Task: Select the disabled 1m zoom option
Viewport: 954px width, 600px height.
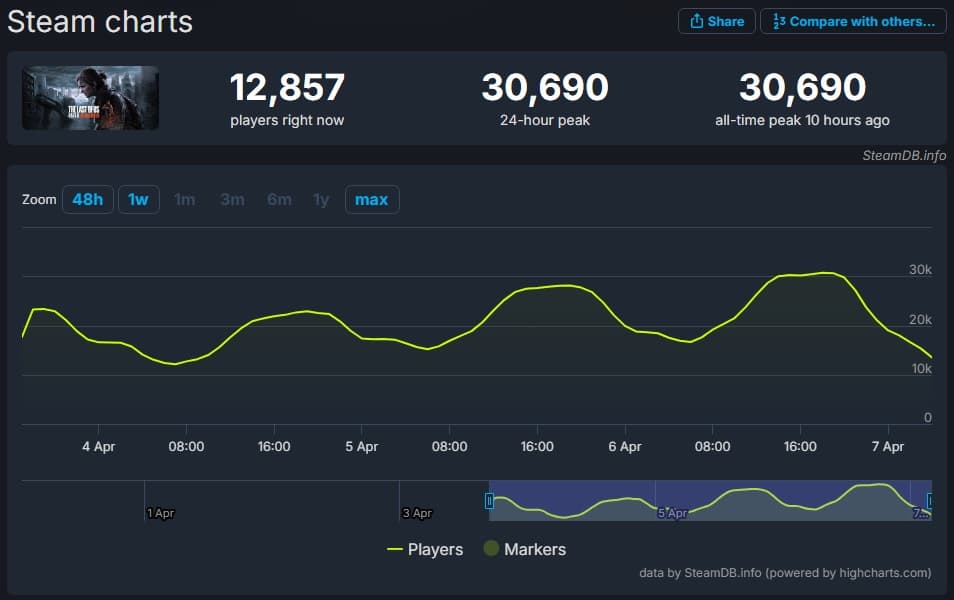Action: point(185,200)
